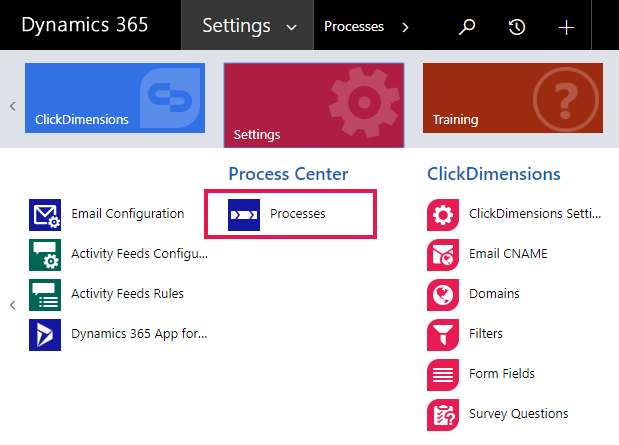This screenshot has width=619, height=445.
Task: Open recently viewed items history icon
Action: [516, 27]
